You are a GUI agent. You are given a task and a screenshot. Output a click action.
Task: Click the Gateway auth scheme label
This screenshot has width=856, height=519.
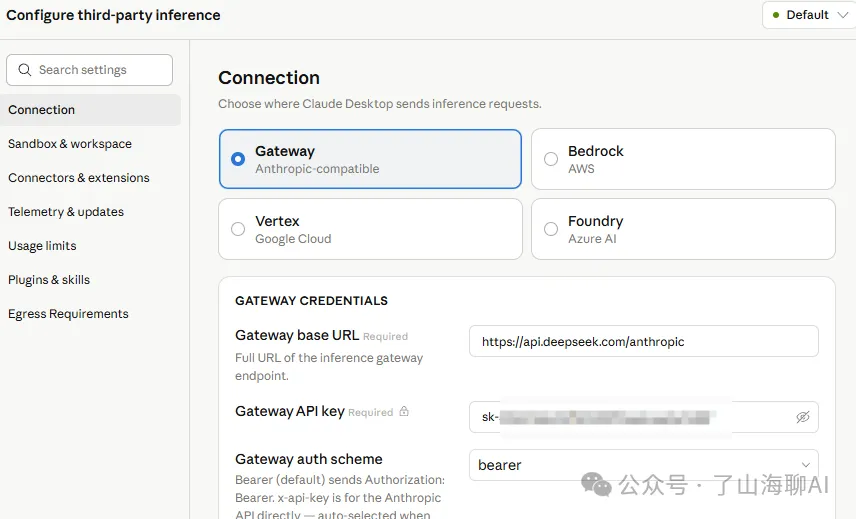[x=309, y=459]
